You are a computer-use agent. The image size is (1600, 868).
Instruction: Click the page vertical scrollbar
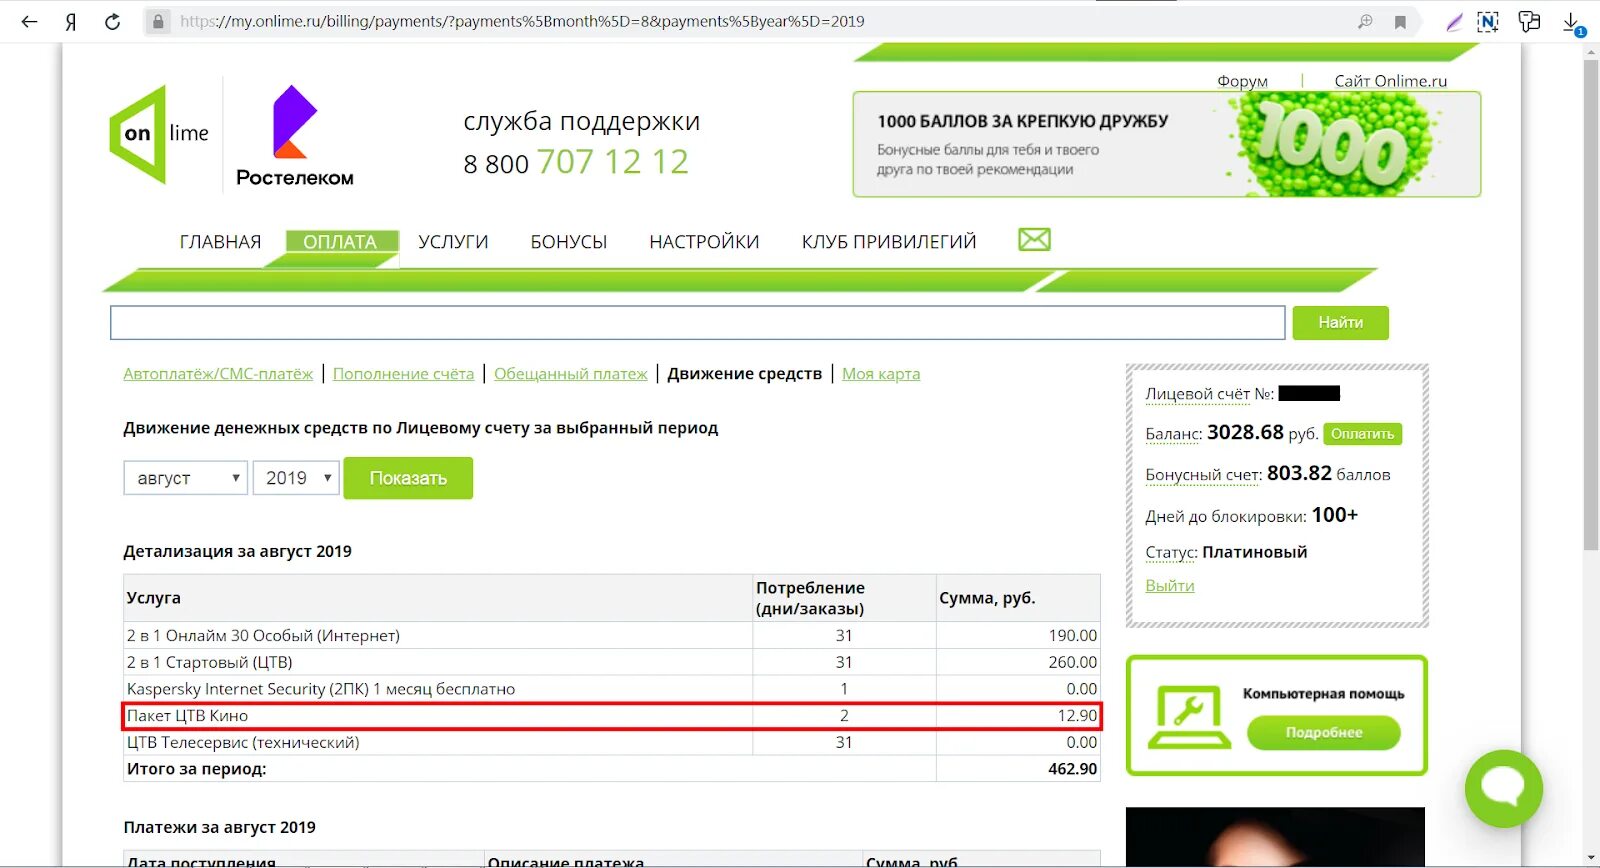pos(1591,304)
